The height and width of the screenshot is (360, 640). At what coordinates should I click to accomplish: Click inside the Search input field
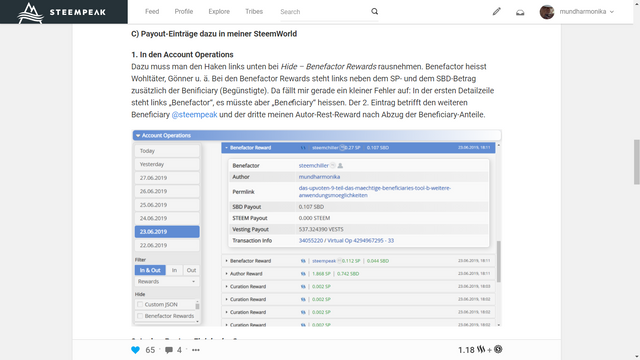(x=324, y=12)
